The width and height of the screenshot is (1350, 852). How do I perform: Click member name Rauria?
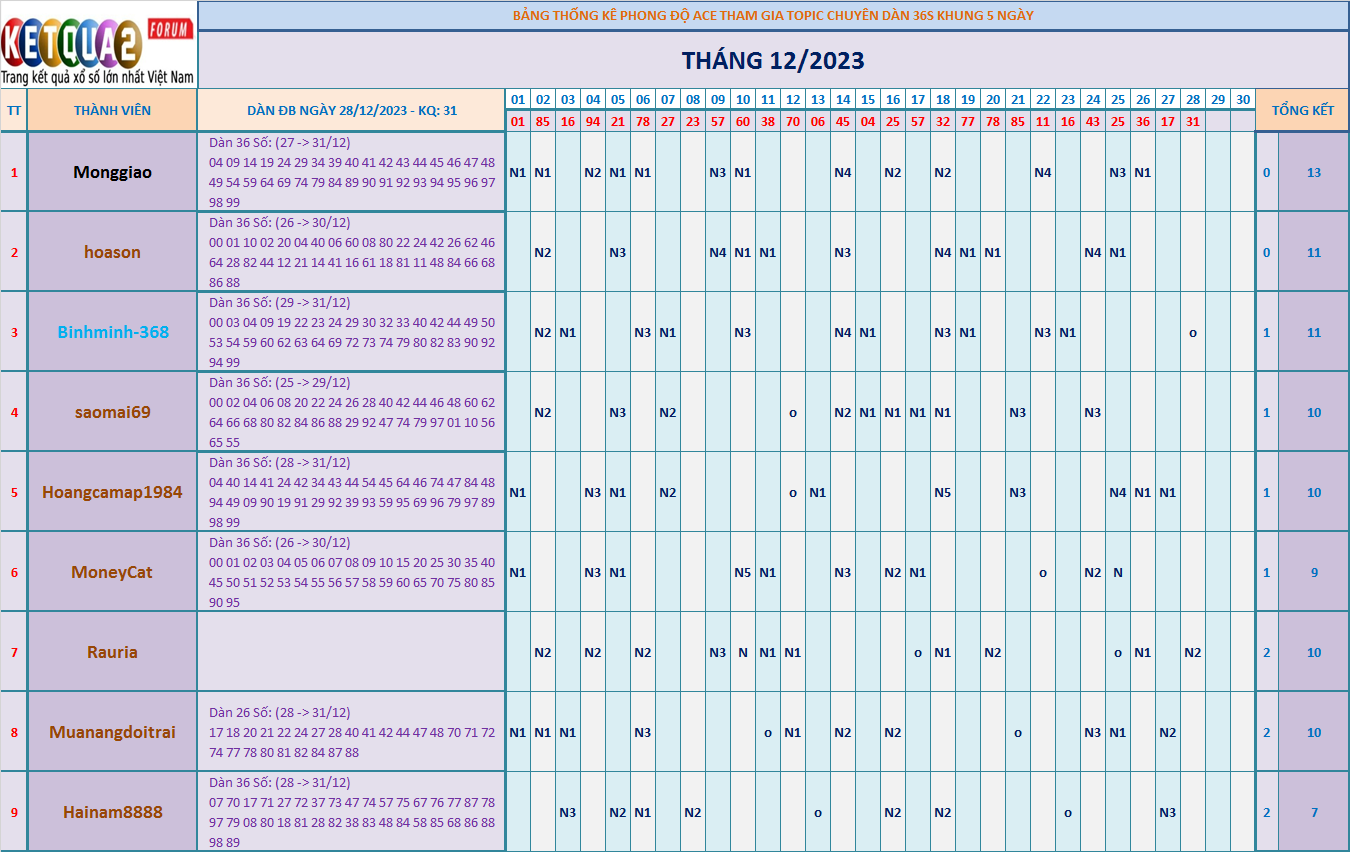[x=112, y=652]
